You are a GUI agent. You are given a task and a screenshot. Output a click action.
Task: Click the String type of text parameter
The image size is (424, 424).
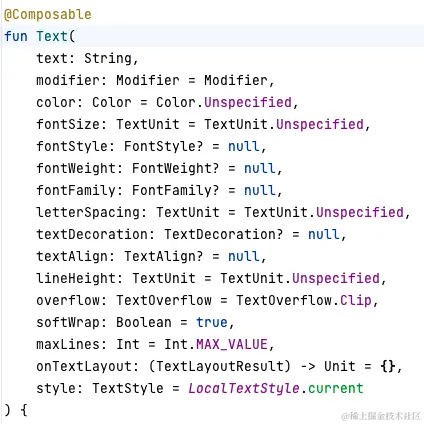coord(108,58)
